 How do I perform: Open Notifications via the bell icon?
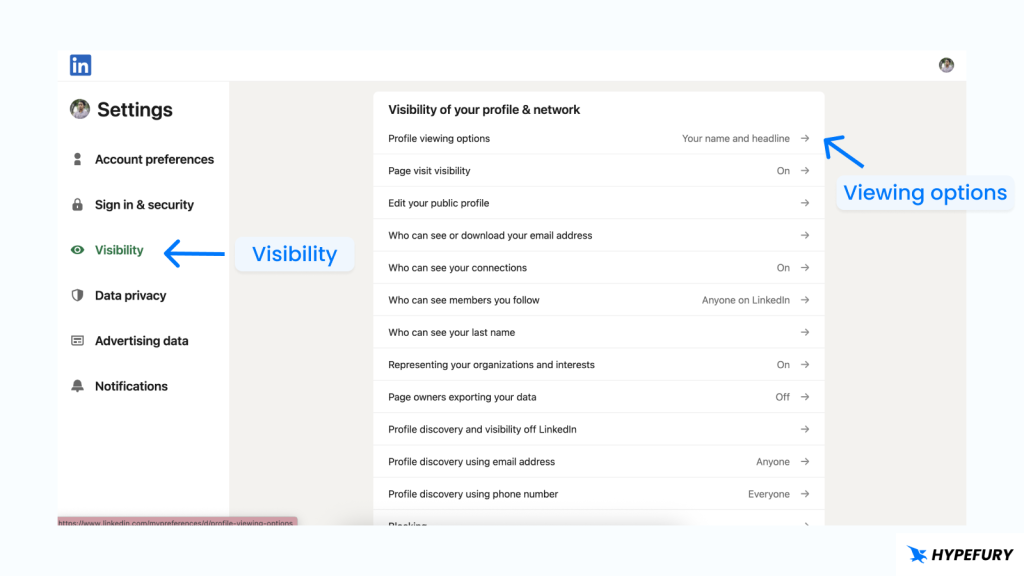pos(77,386)
